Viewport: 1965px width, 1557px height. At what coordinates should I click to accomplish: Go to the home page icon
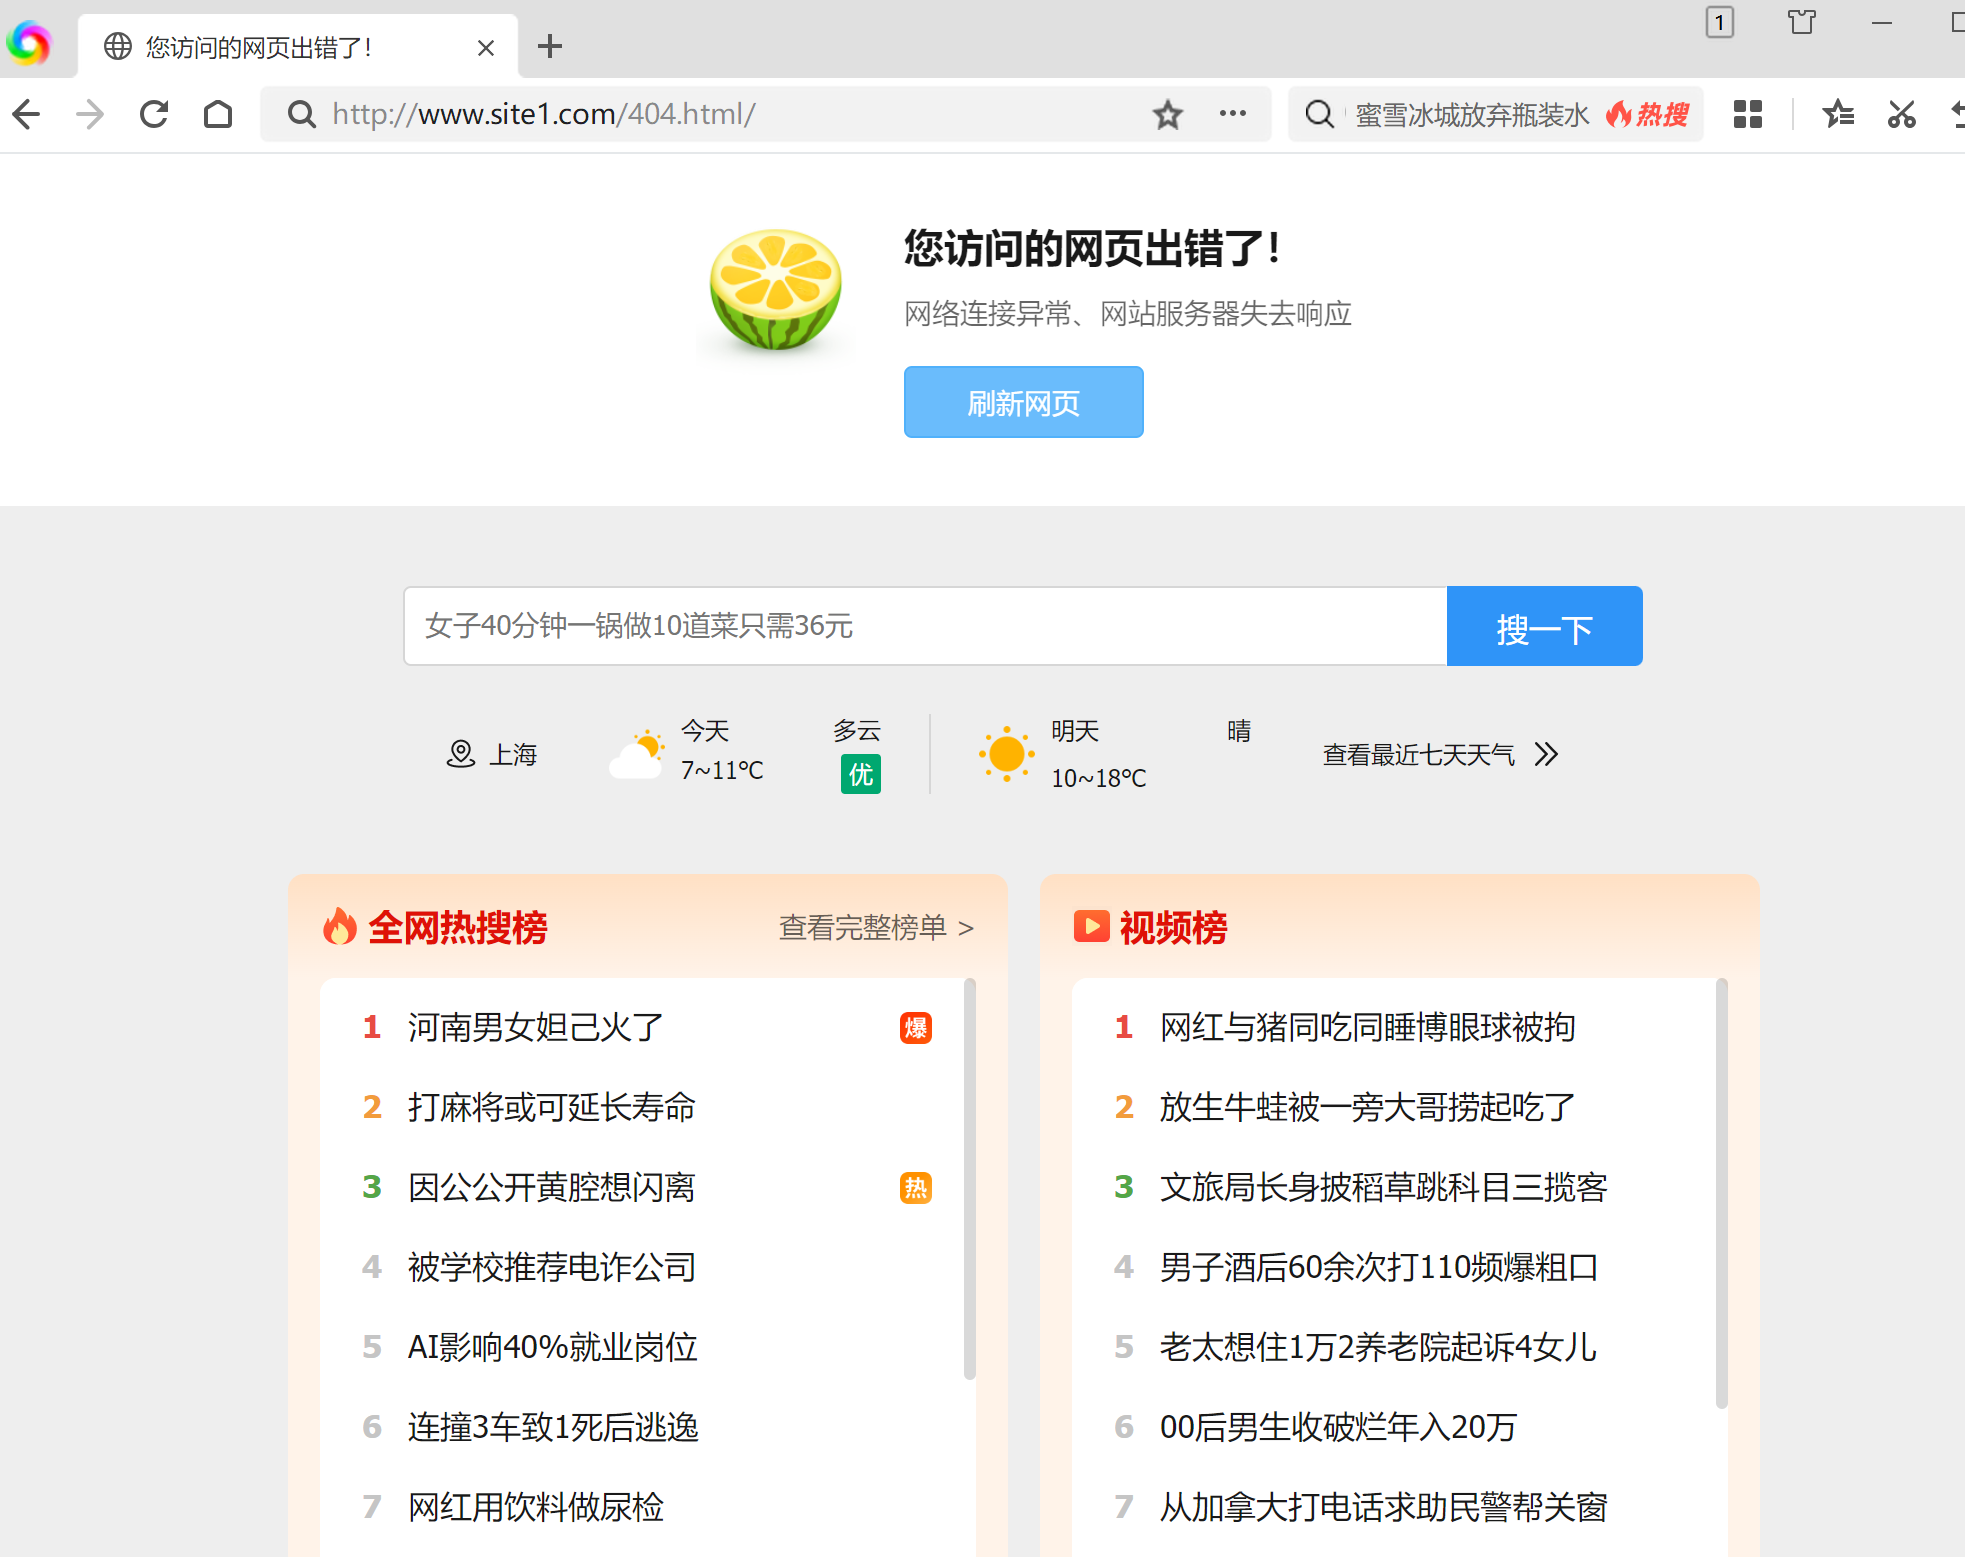(x=218, y=114)
